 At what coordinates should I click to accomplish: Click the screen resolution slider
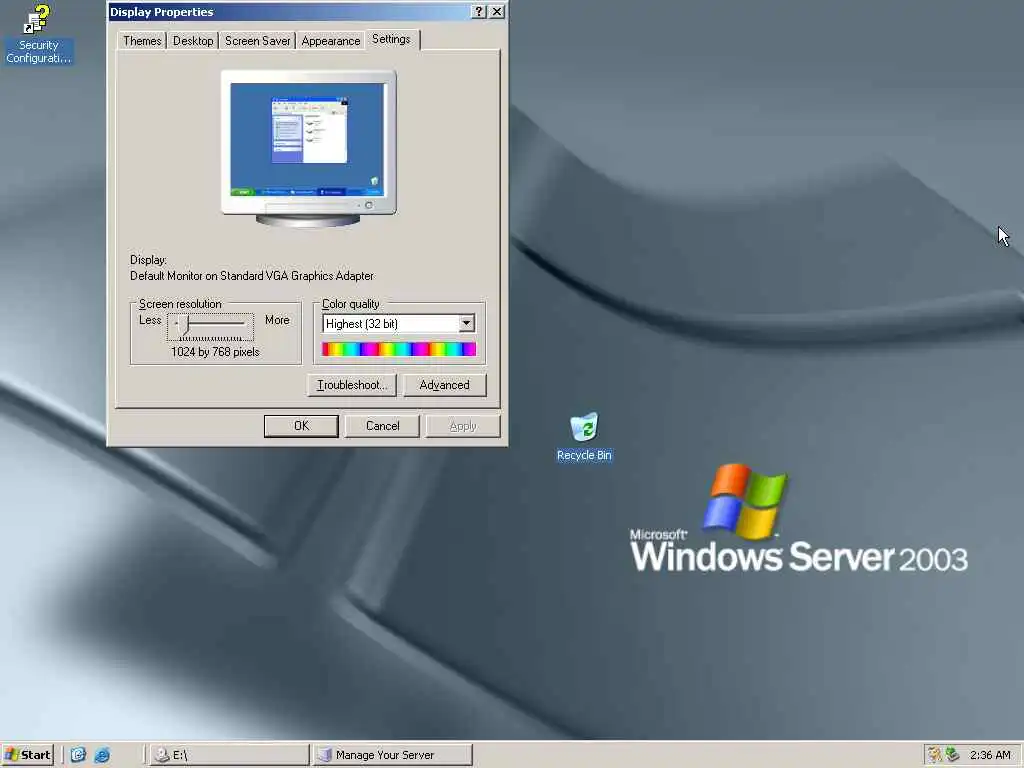coord(210,327)
